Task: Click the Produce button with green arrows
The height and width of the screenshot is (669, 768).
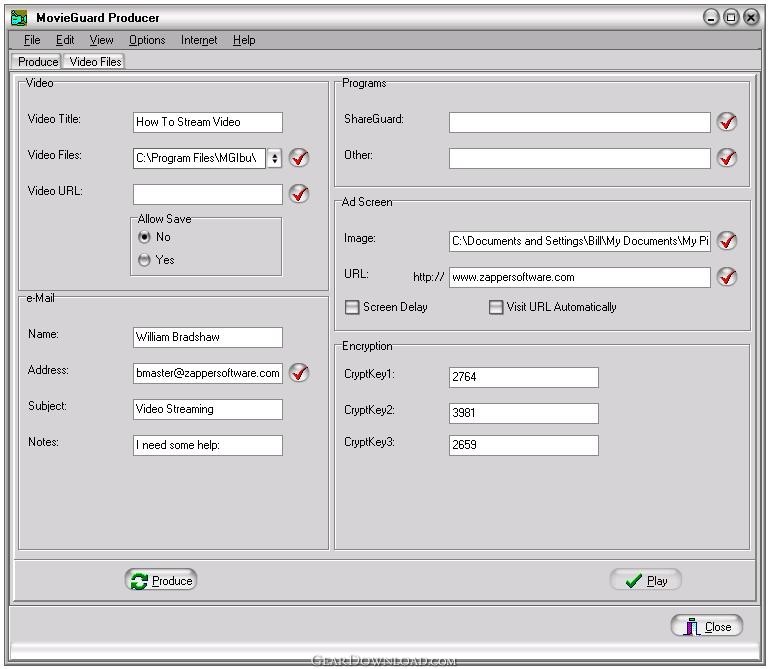Action: point(161,580)
